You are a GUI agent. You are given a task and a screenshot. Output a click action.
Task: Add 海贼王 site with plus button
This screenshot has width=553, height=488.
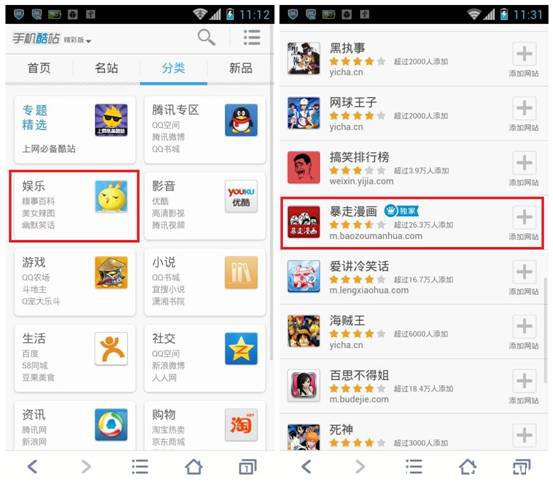(524, 325)
